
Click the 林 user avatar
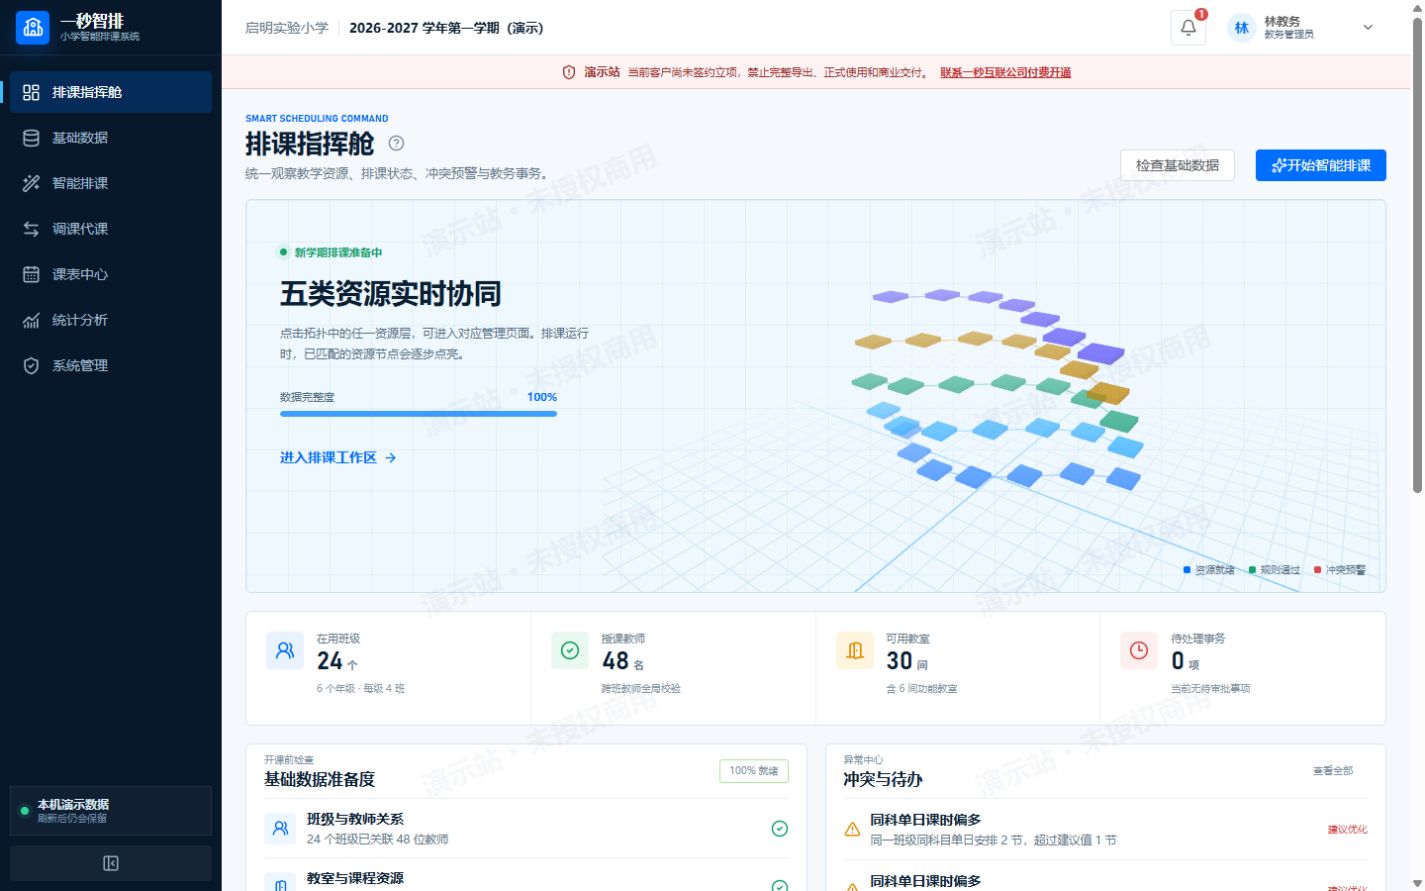tap(1241, 28)
